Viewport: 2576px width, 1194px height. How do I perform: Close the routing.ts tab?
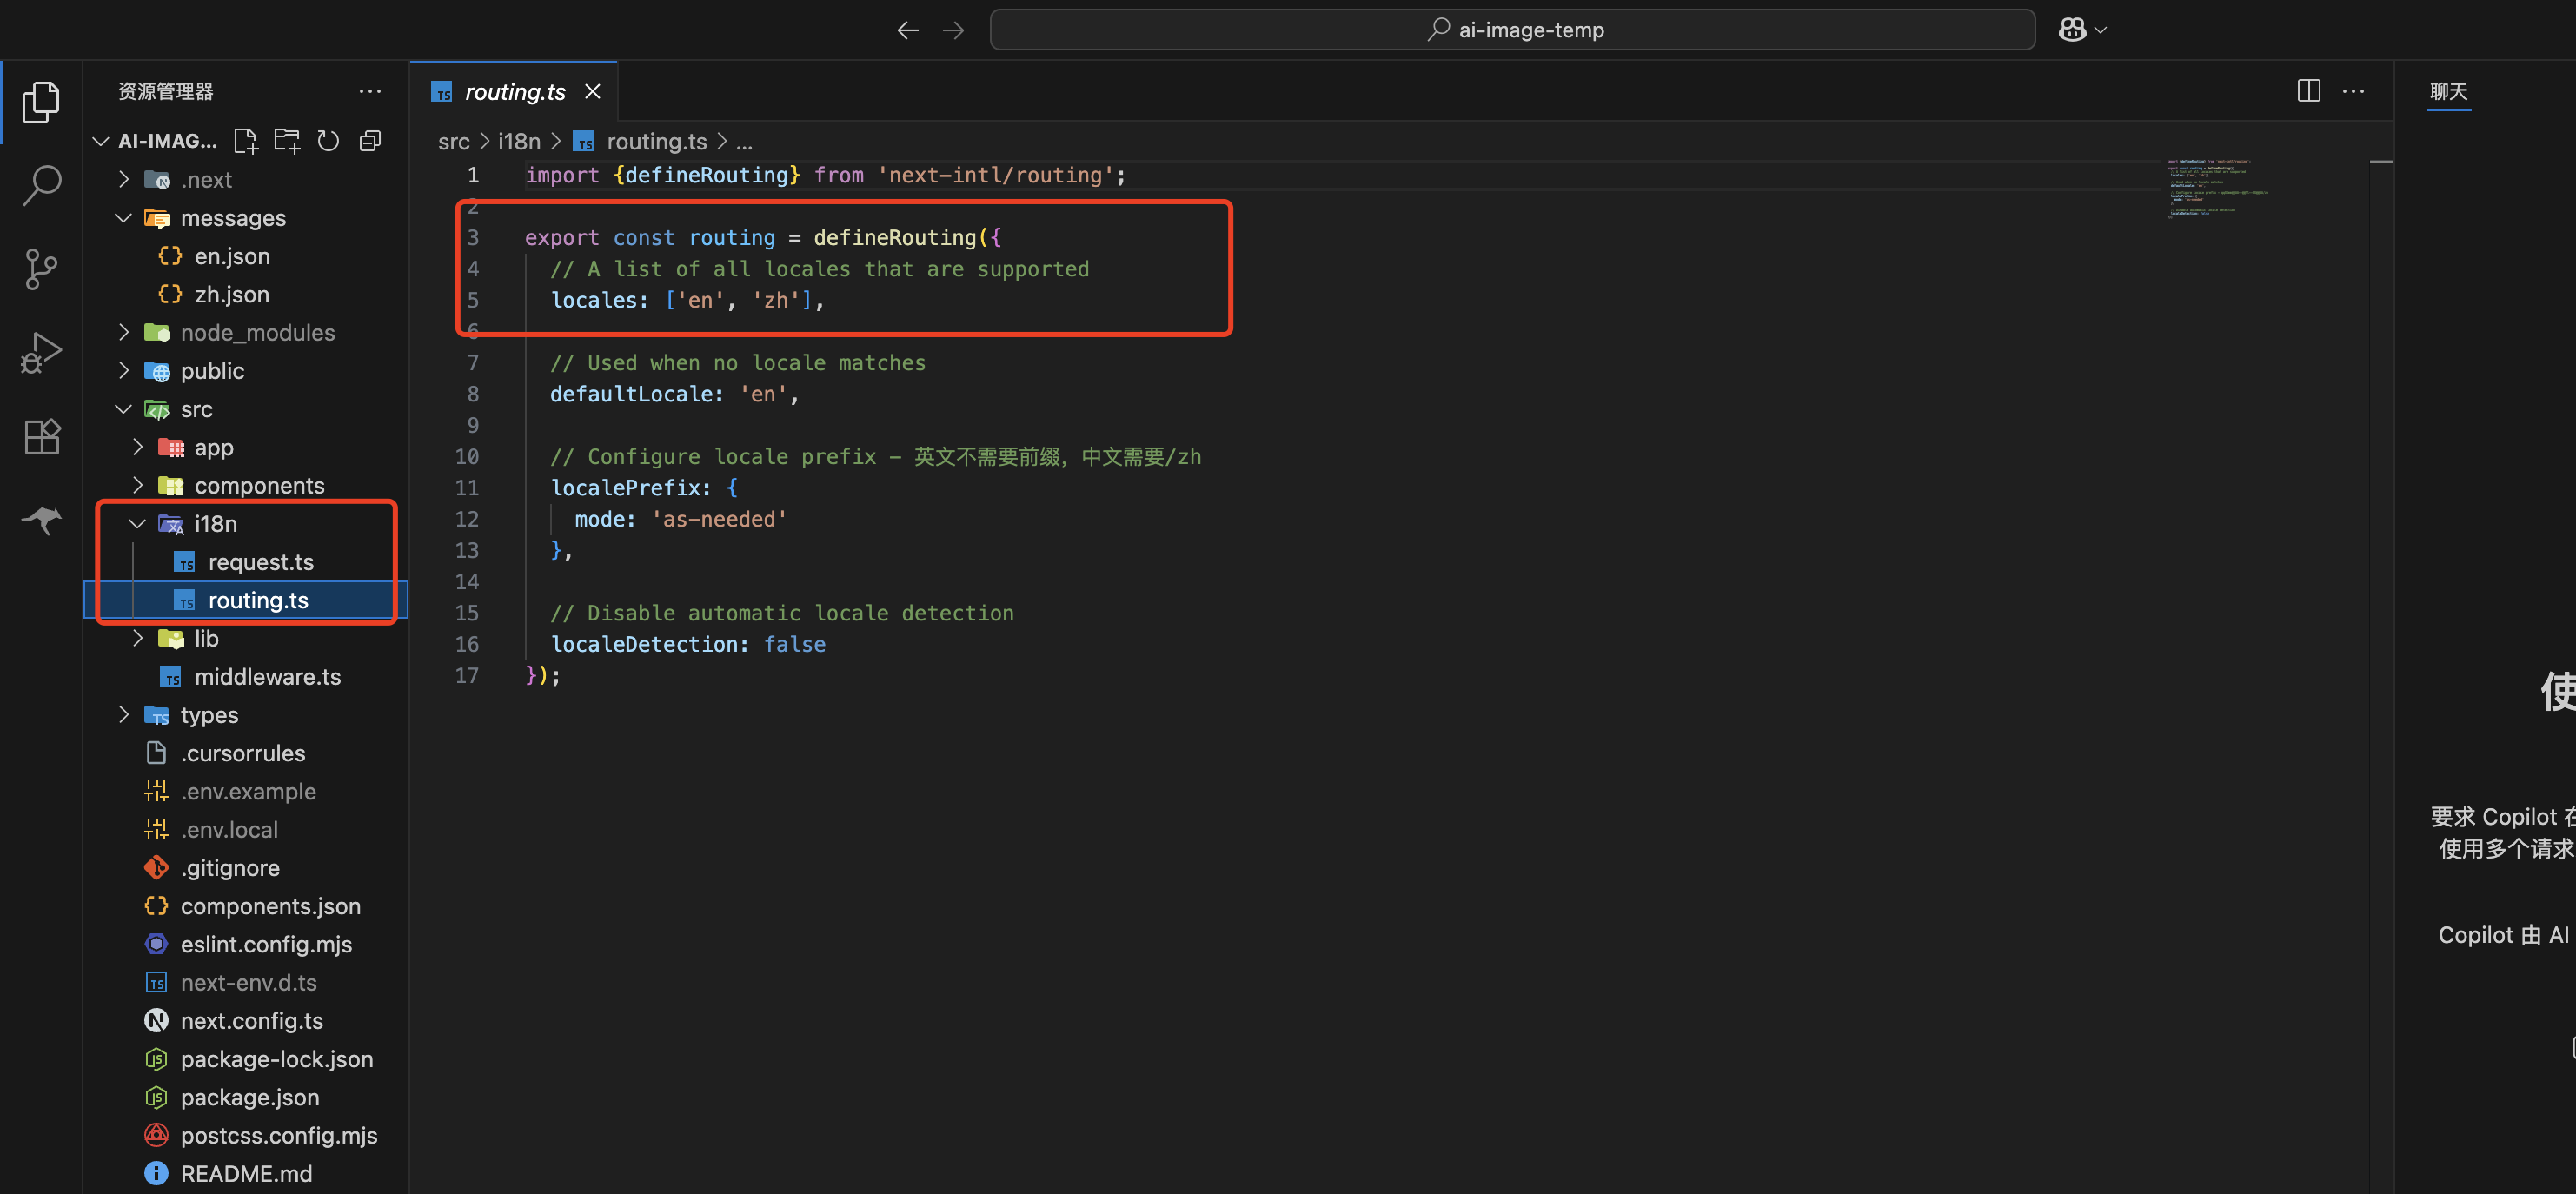pyautogui.click(x=593, y=91)
